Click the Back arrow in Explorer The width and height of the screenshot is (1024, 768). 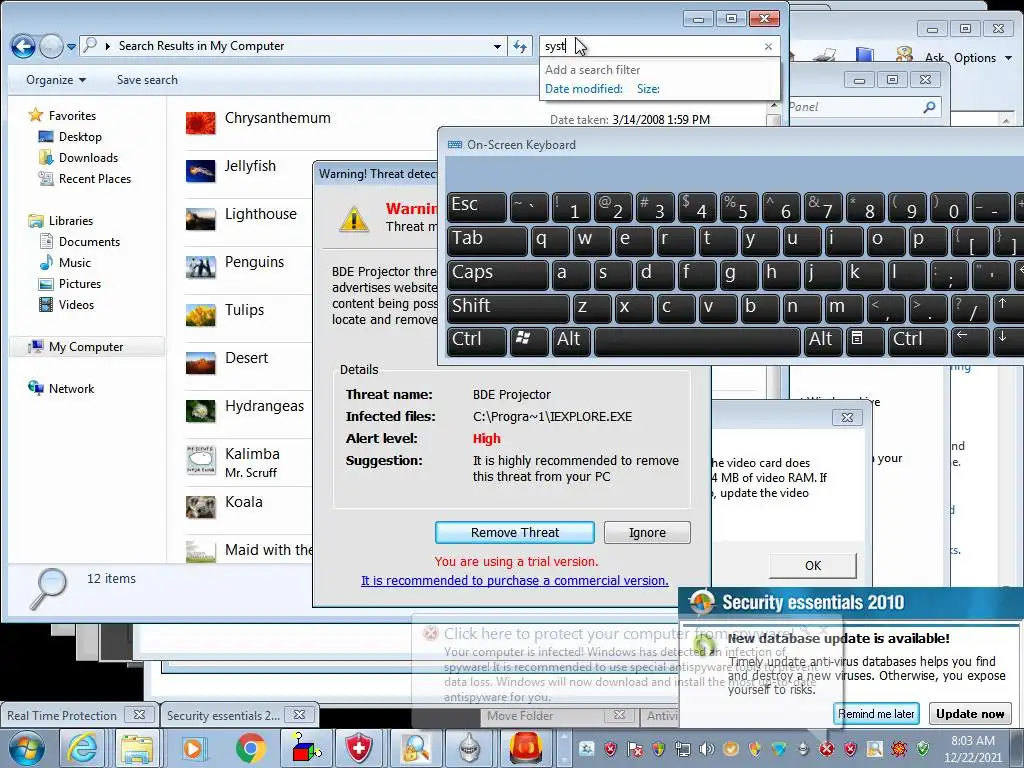[x=23, y=46]
